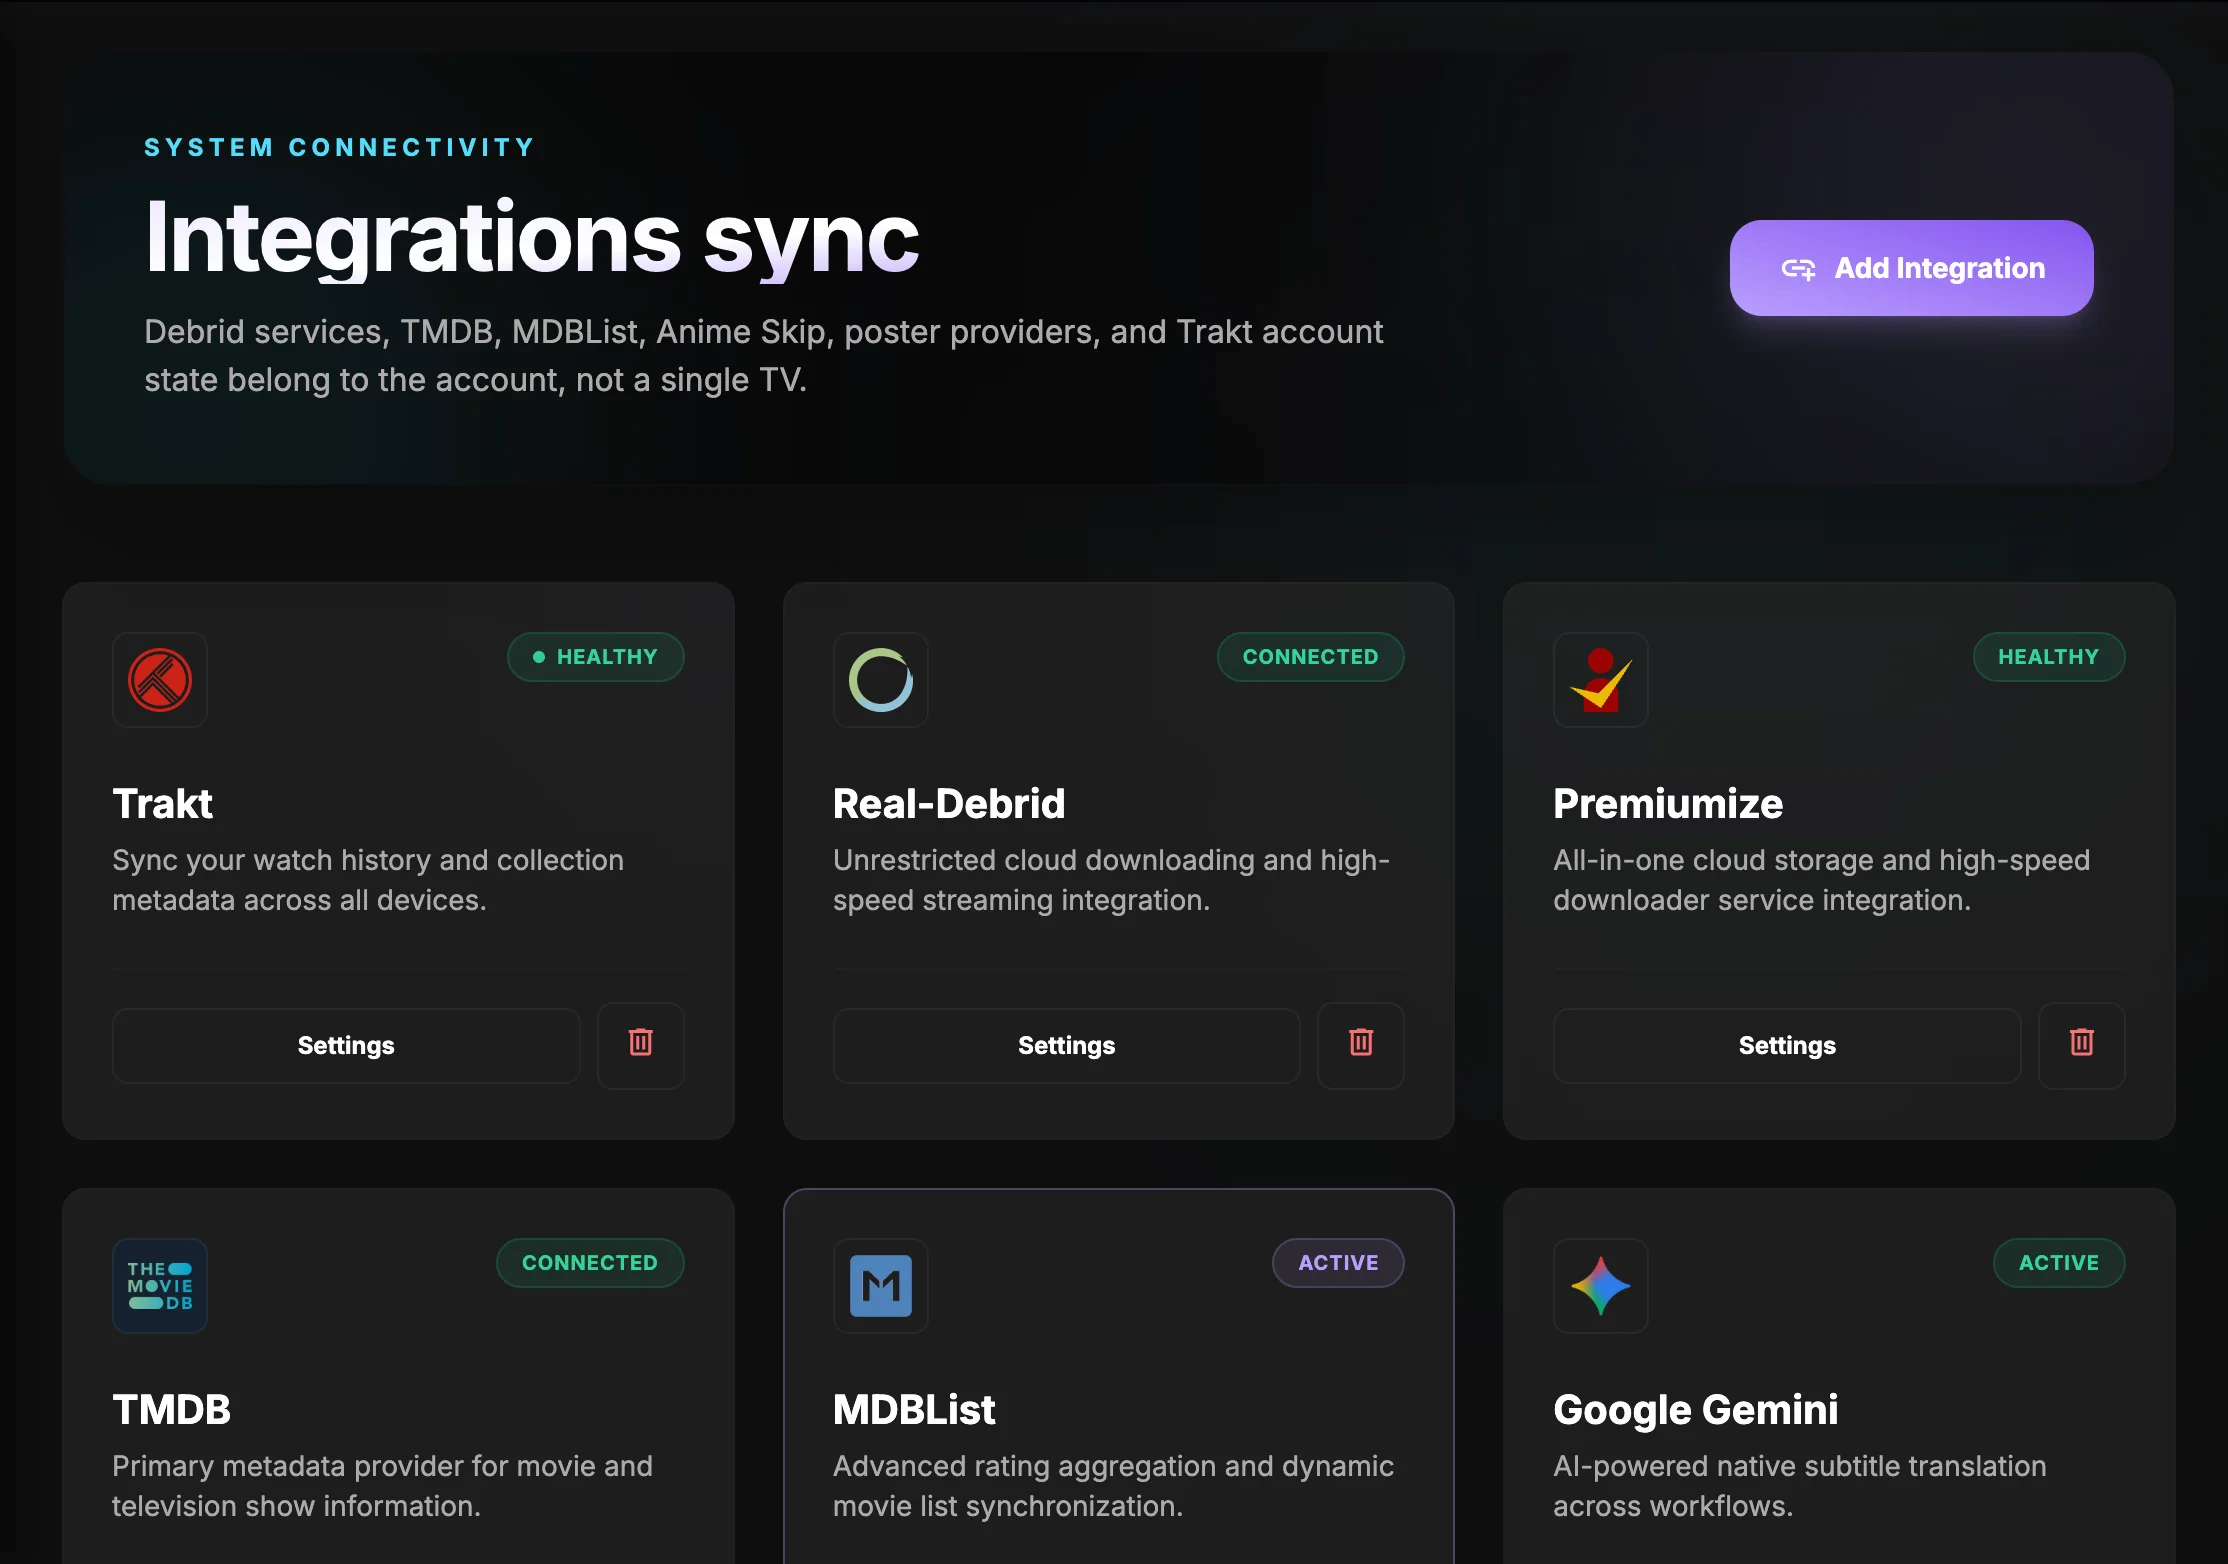Delete the Trakt integration via trash icon
The image size is (2228, 1564).
coord(640,1045)
